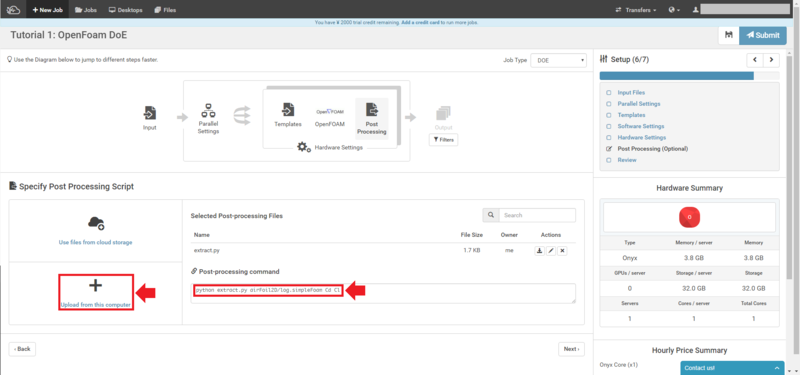
Task: Sort by the File Size column header
Action: pyautogui.click(x=472, y=235)
